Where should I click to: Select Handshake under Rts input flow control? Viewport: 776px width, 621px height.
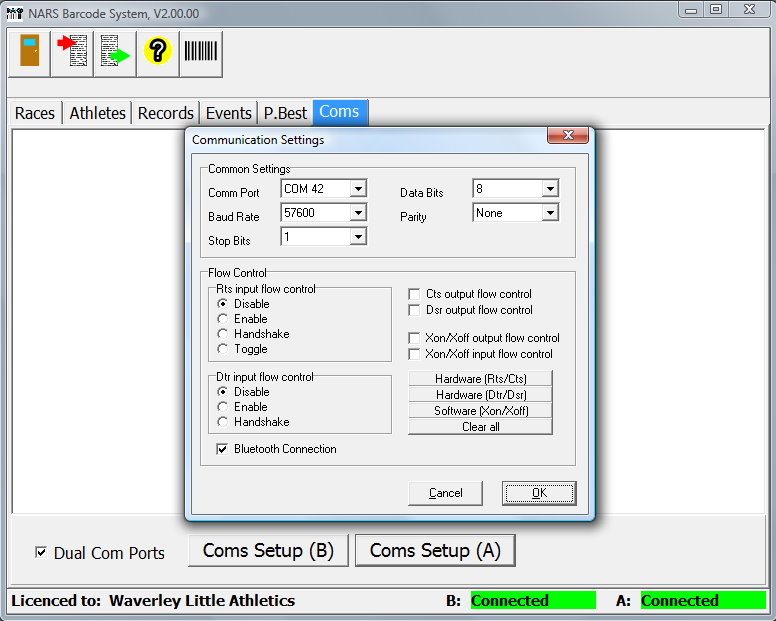[223, 334]
